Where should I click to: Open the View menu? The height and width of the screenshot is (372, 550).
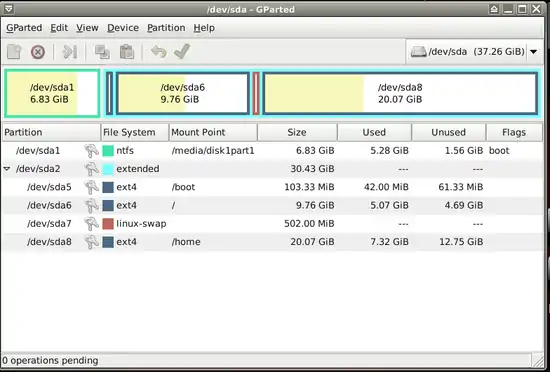point(87,28)
